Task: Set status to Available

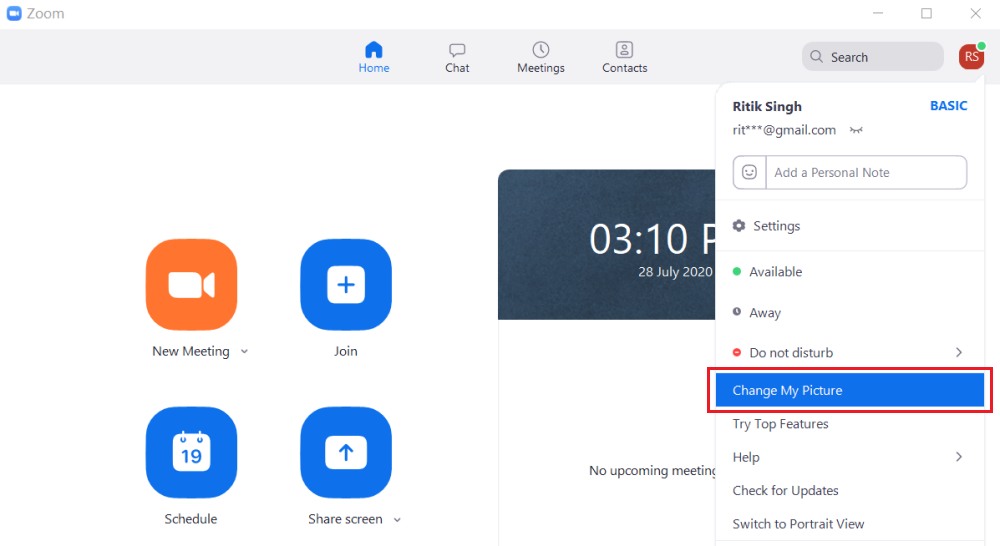Action: point(849,272)
